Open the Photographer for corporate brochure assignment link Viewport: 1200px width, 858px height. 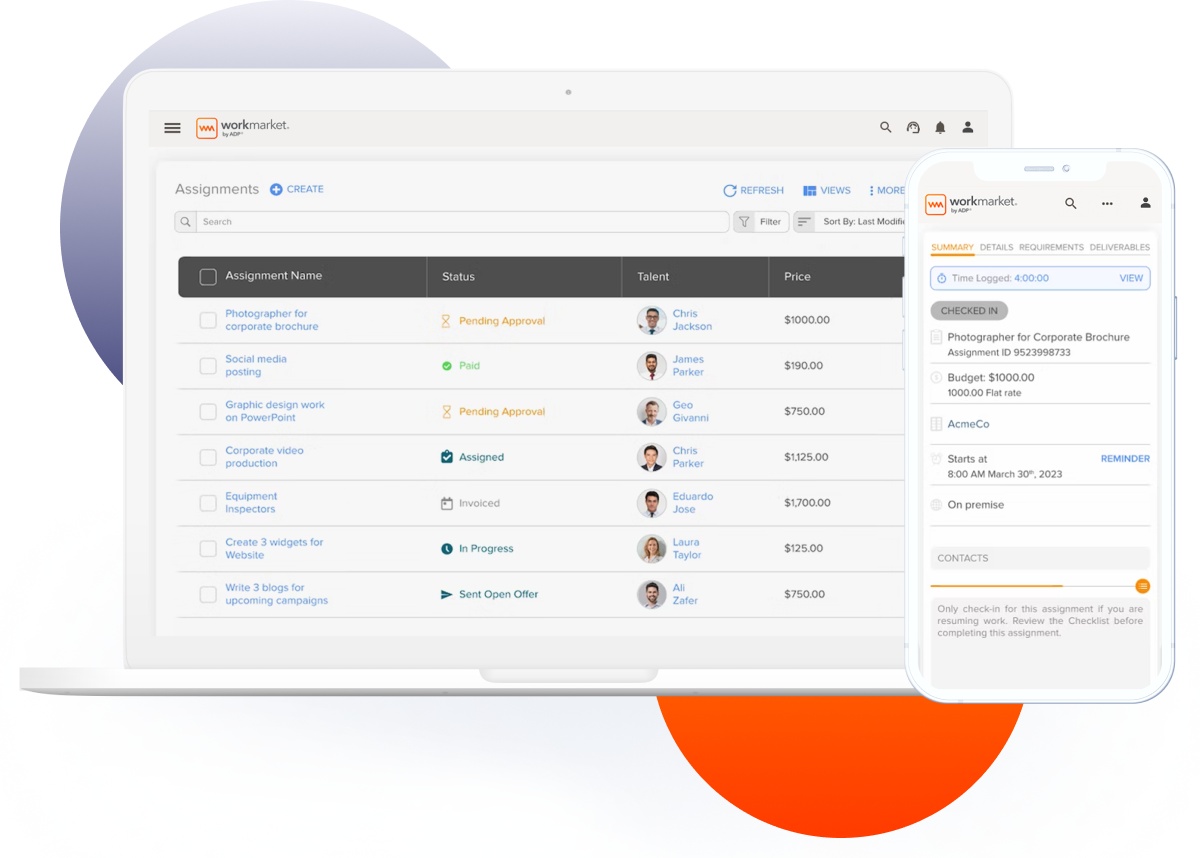pyautogui.click(x=272, y=320)
